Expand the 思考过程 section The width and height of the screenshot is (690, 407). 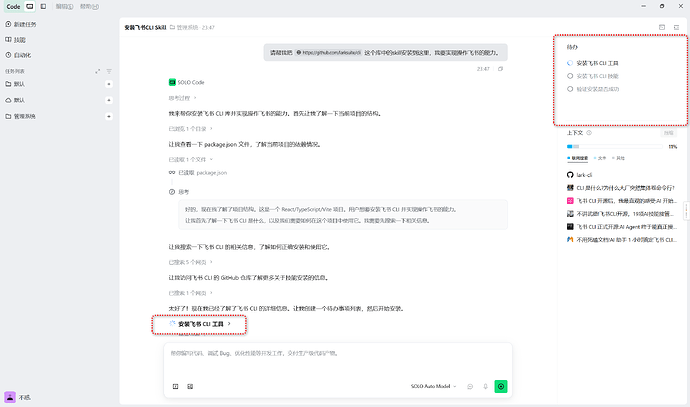coord(182,98)
